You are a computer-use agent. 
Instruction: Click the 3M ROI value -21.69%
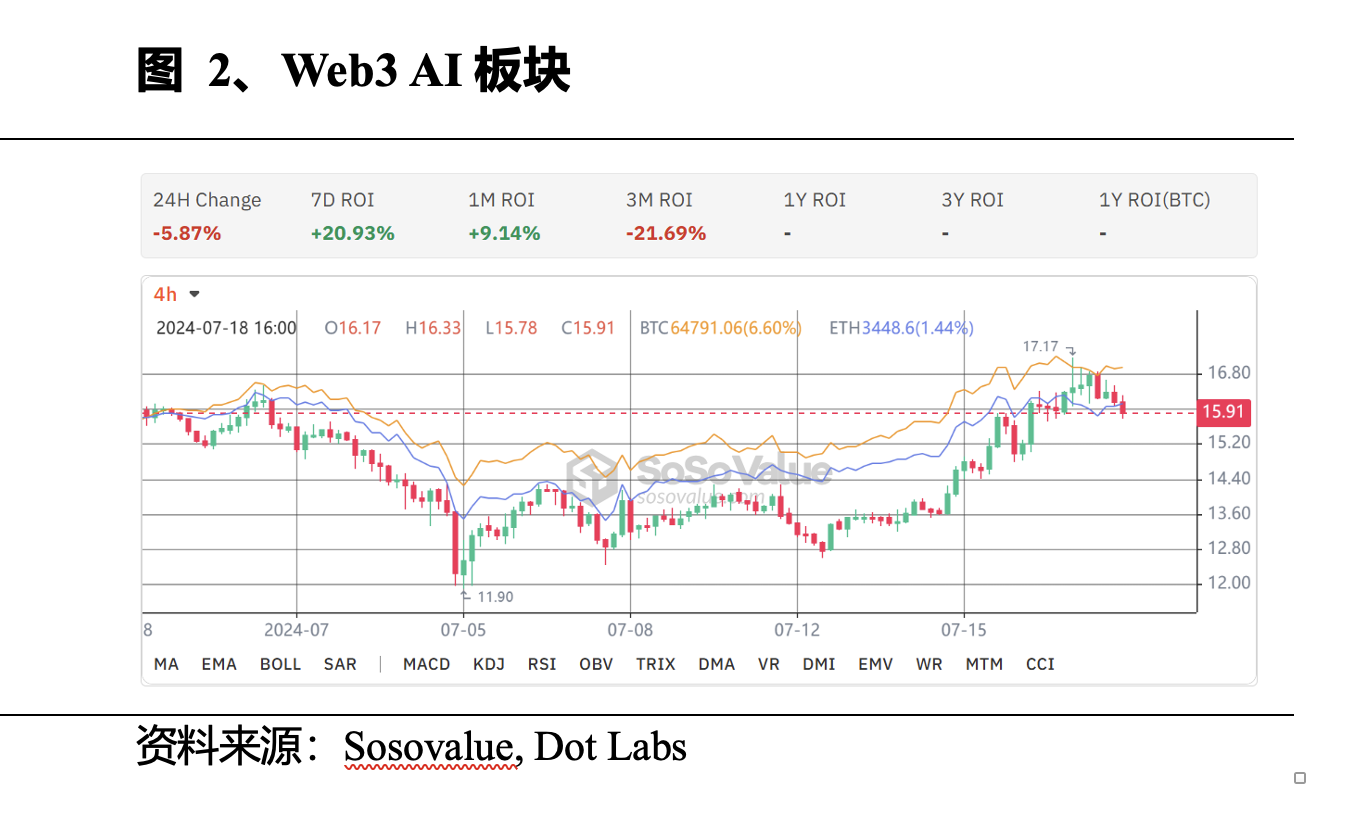tap(666, 233)
